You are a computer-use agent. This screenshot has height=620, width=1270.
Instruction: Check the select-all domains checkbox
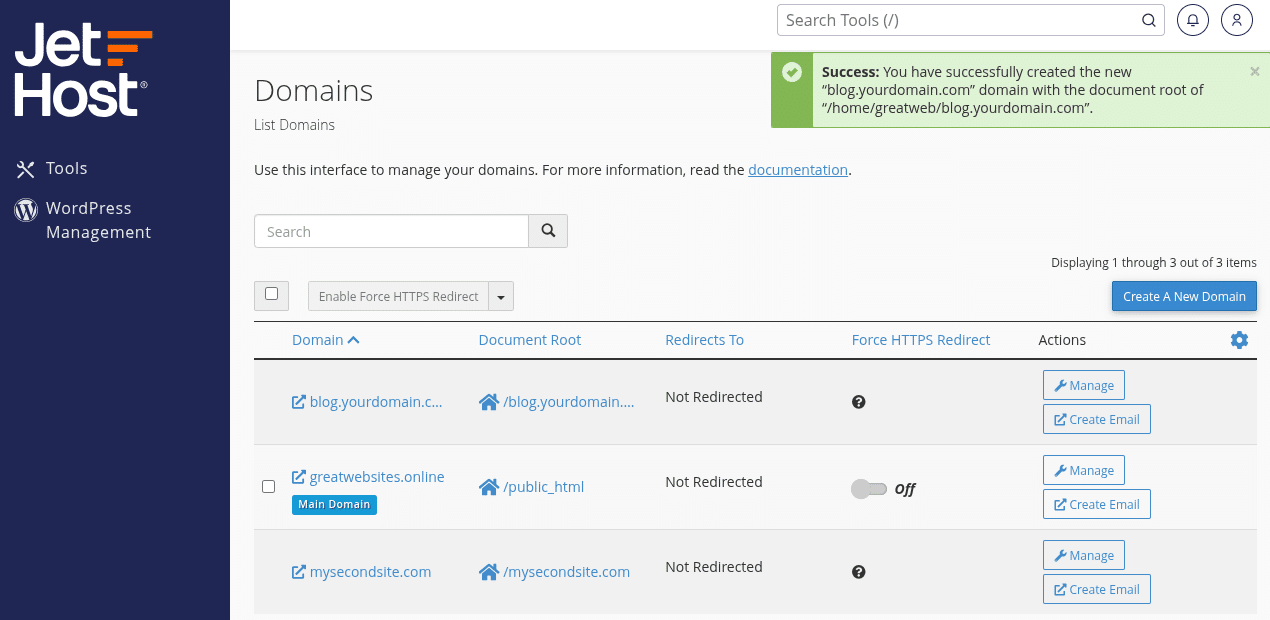tap(271, 294)
